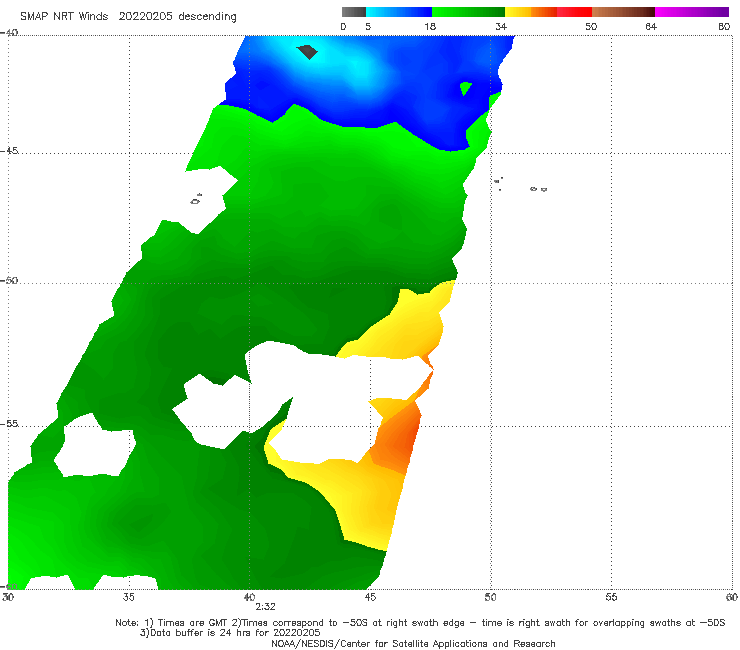Viewport: 740px width, 650px height.
Task: Click the color bar label '80' at right end
Action: click(724, 27)
